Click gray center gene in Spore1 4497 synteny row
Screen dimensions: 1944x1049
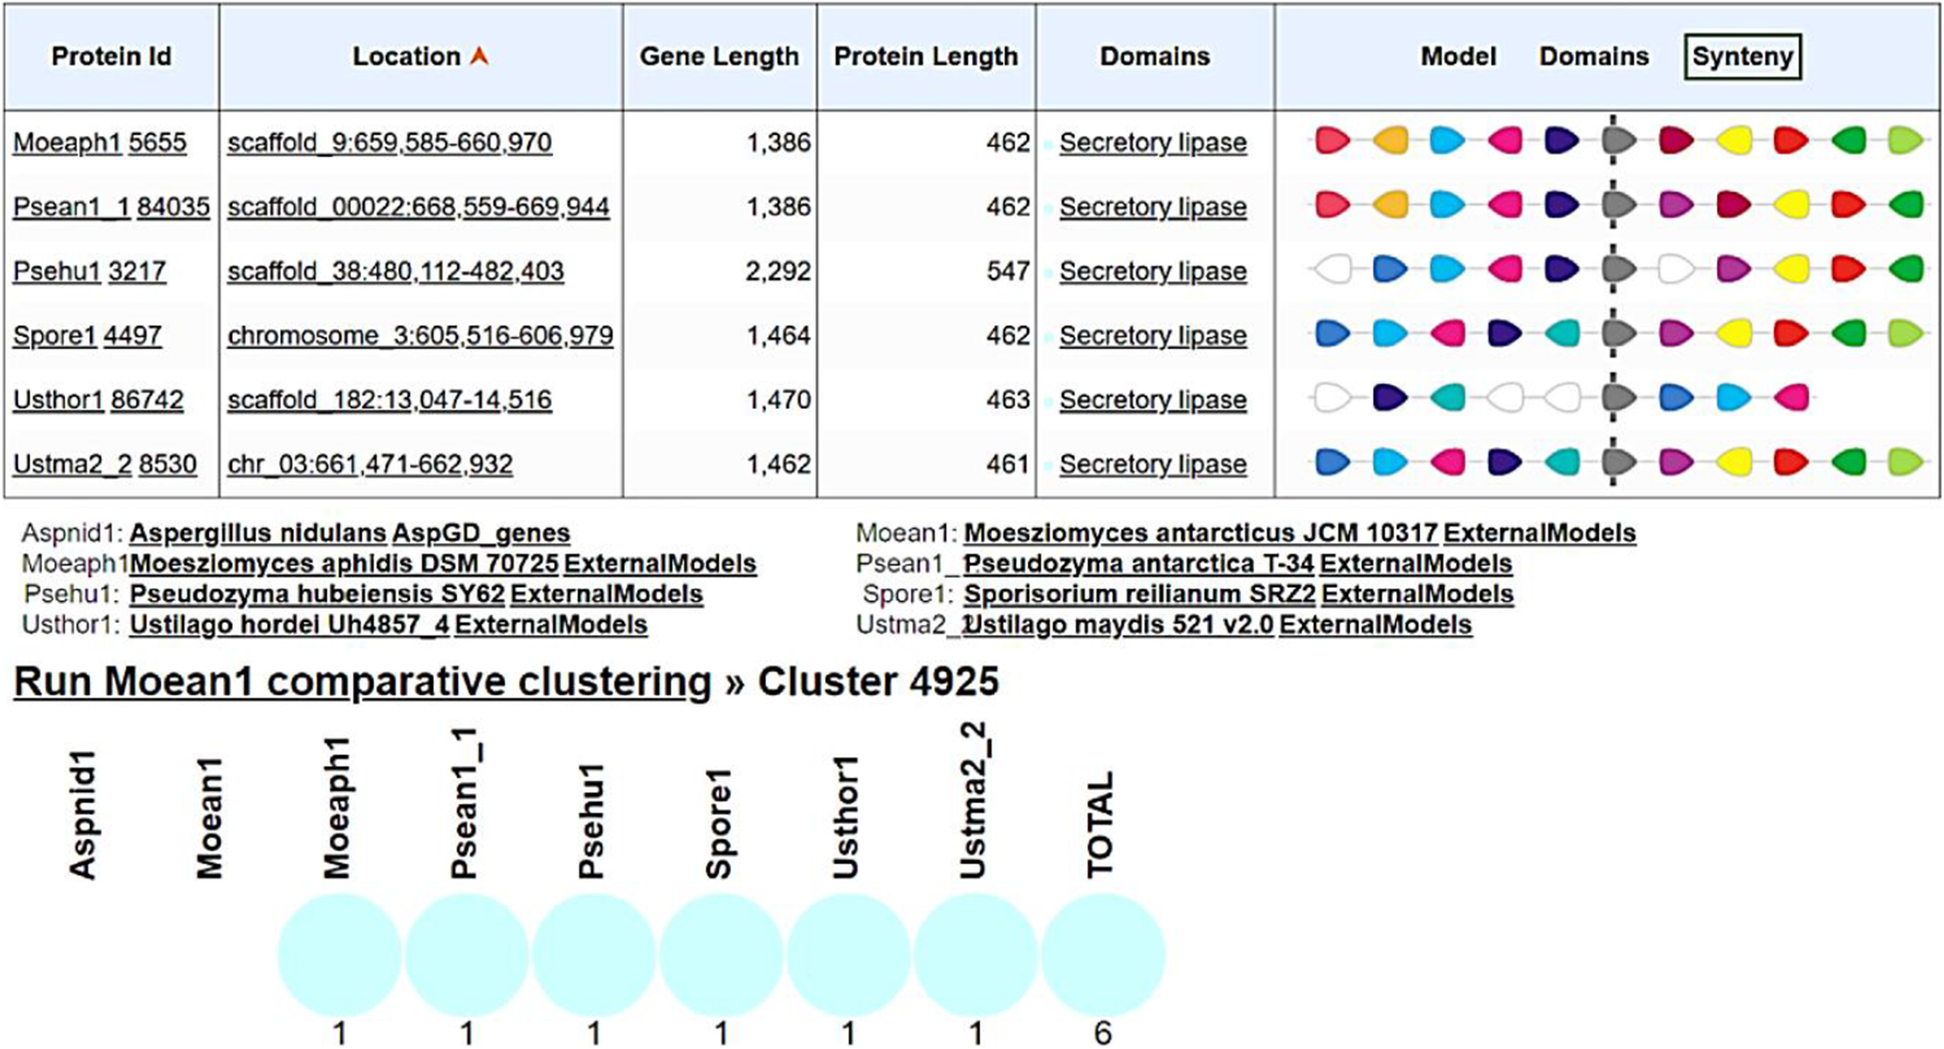[1618, 334]
